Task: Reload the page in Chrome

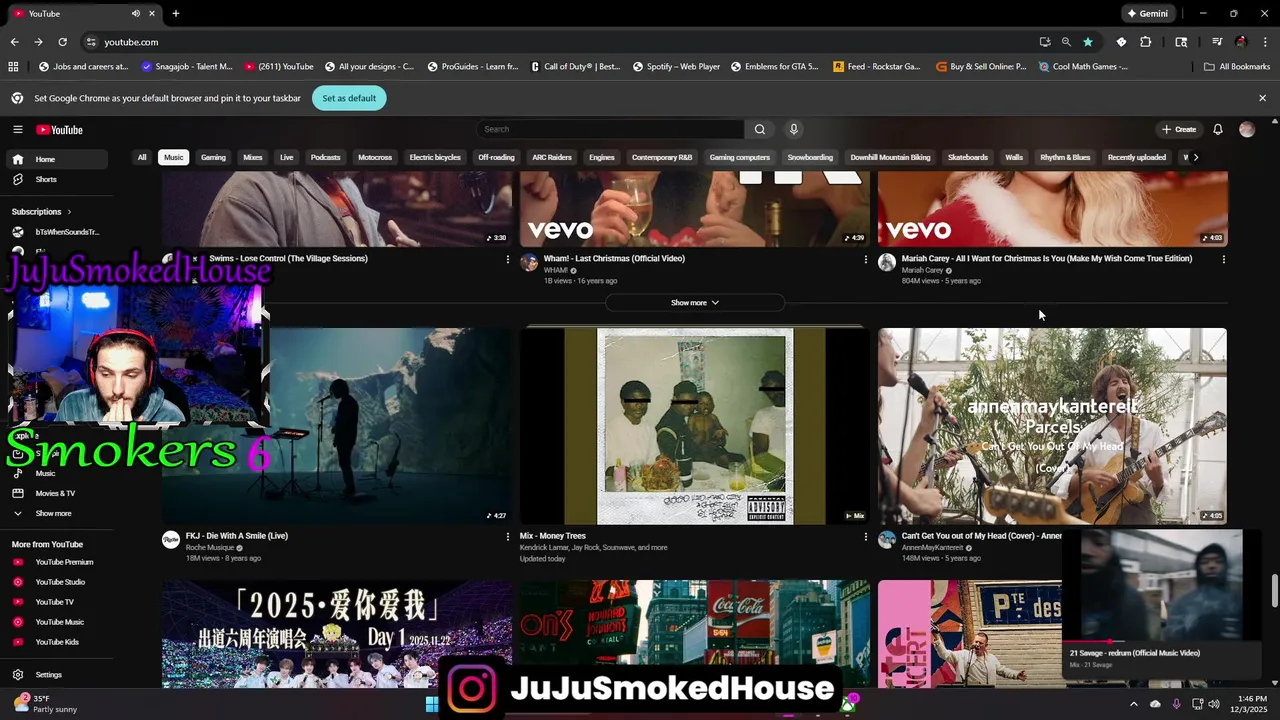Action: coord(62,42)
